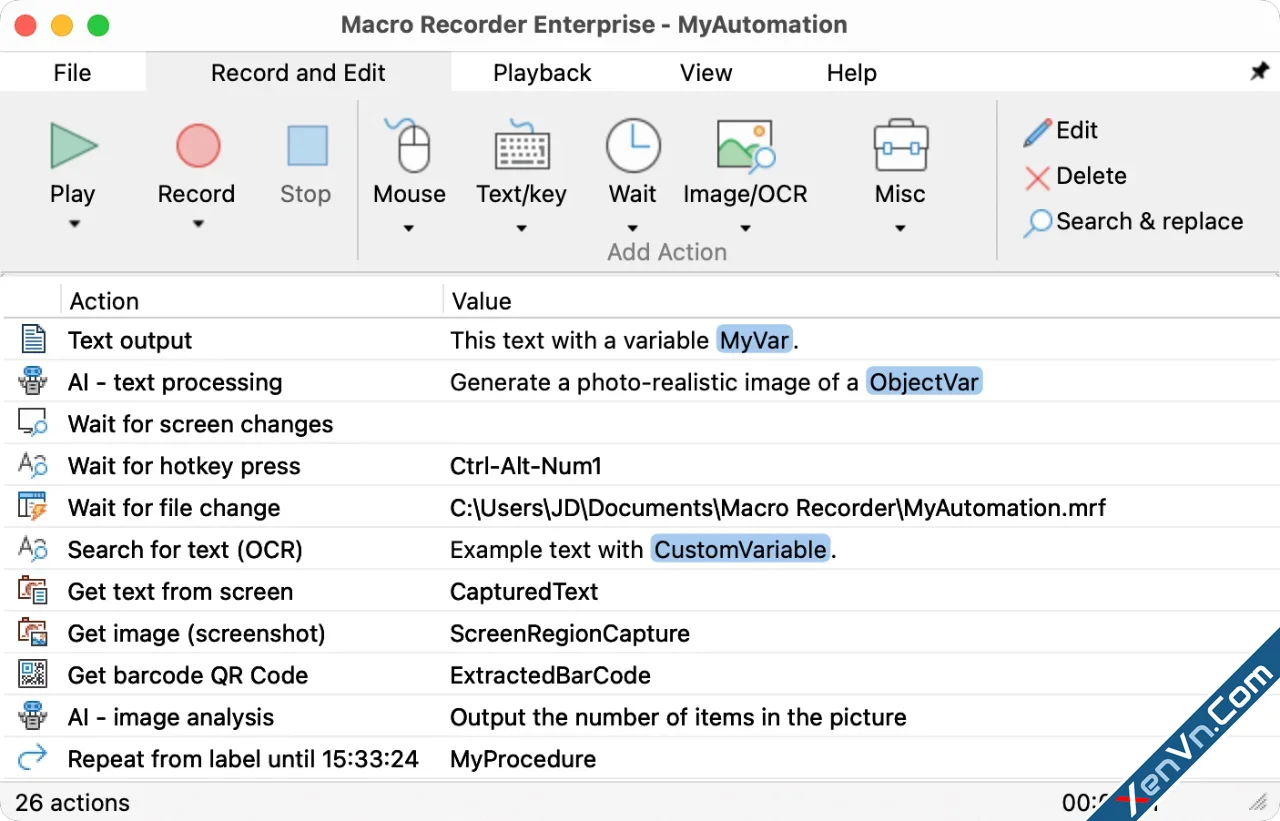Screen dimensions: 1280x821
Task: Click the Text output row document icon
Action: pos(33,340)
